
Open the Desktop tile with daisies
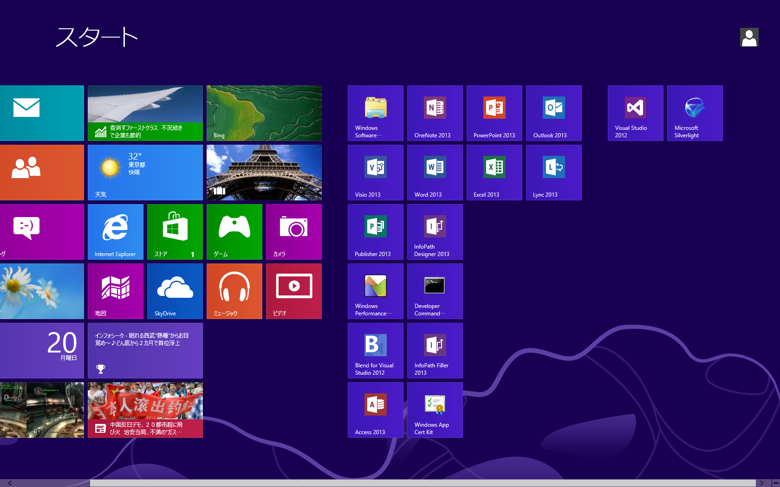(x=42, y=291)
